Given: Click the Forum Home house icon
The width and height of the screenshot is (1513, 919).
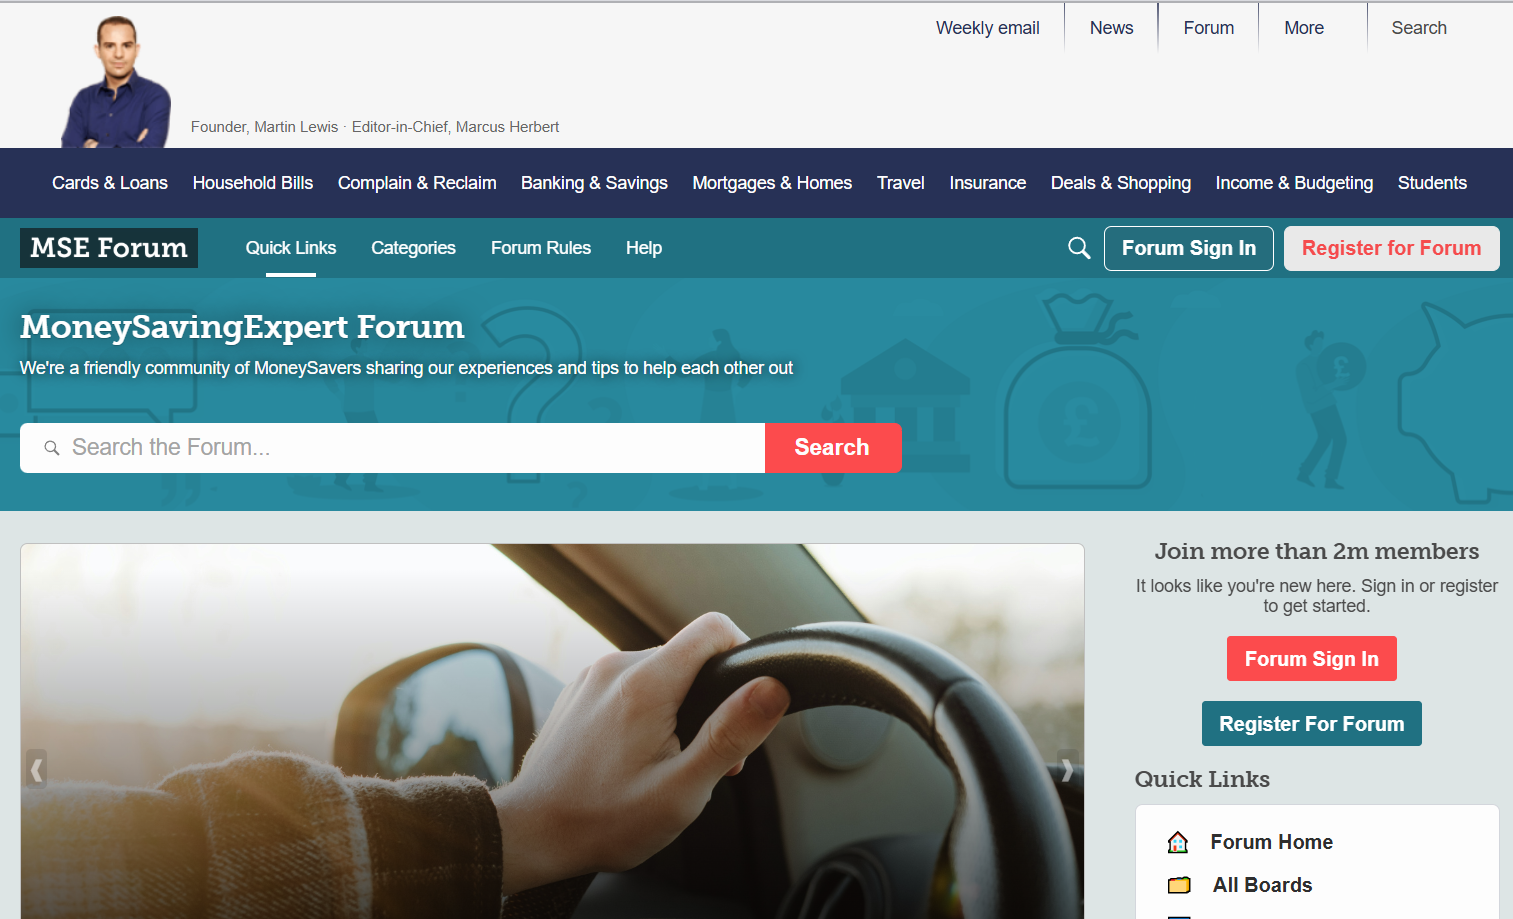Looking at the screenshot, I should [x=1178, y=842].
